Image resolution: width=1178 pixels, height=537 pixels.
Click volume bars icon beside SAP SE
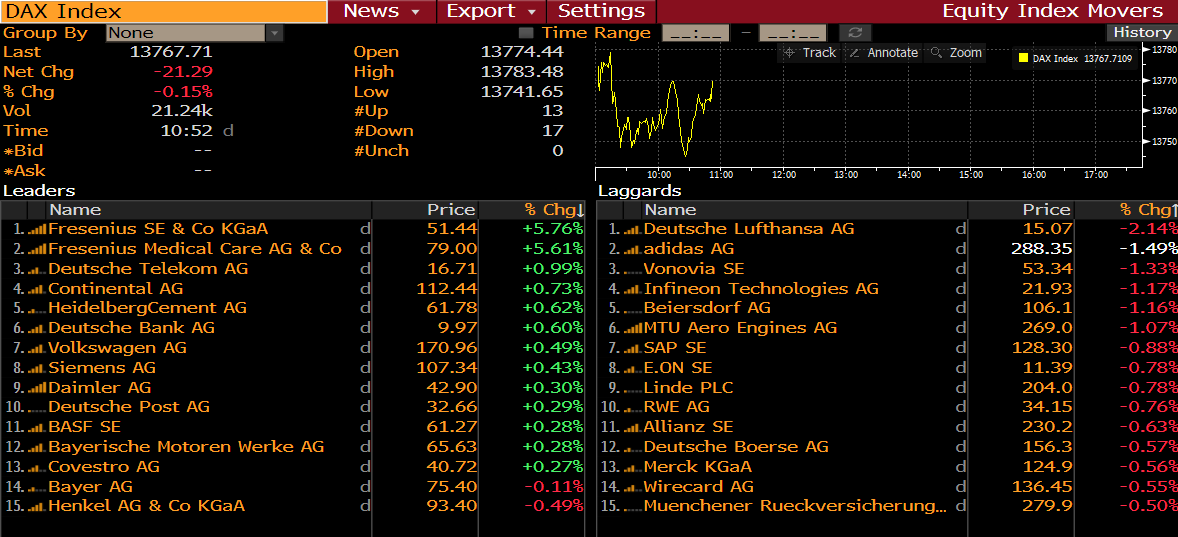click(x=633, y=348)
